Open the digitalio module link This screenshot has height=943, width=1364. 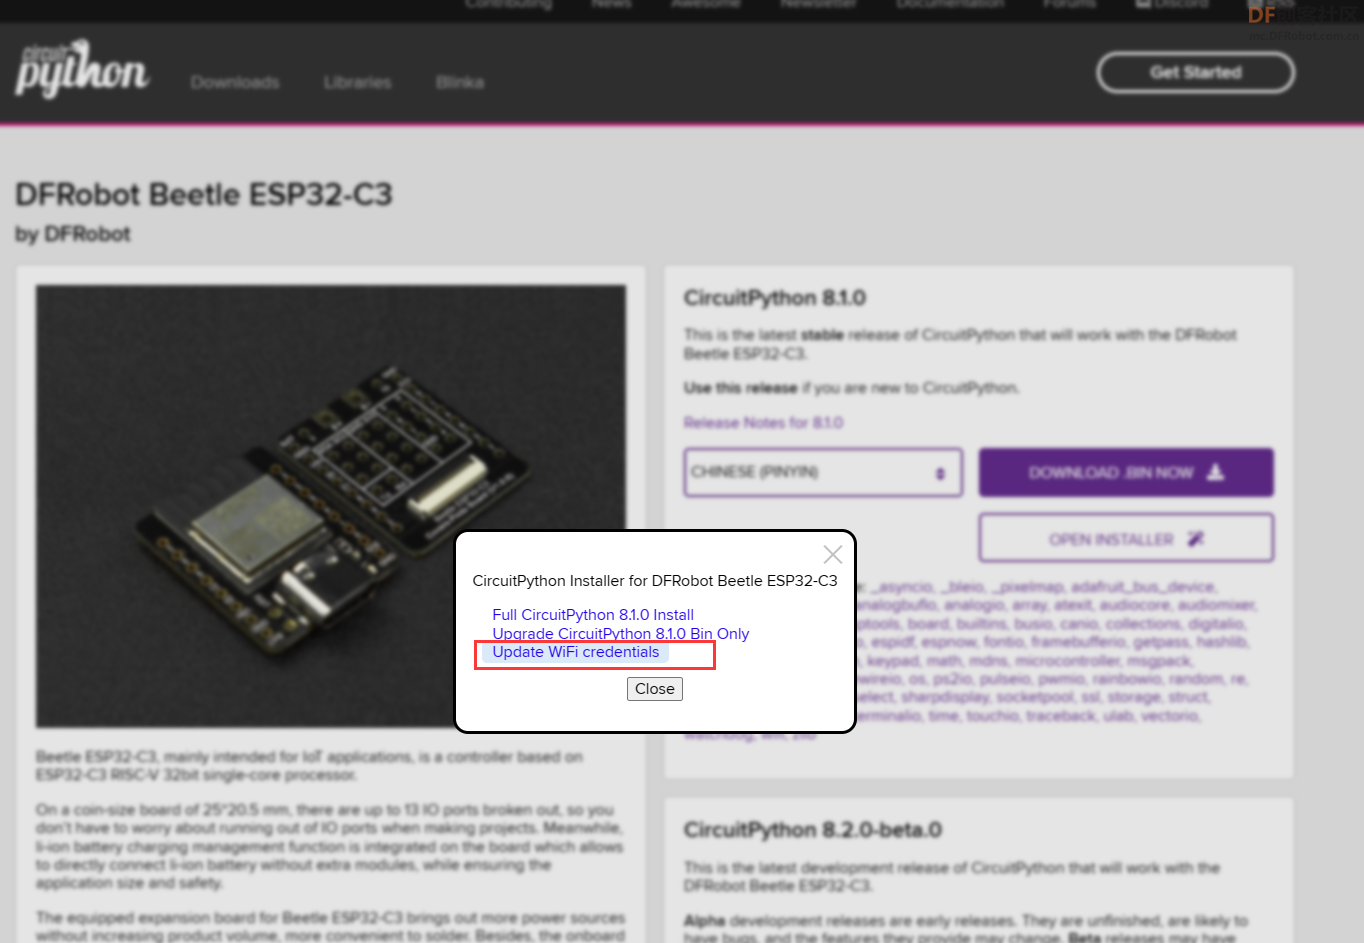[x=1217, y=624]
